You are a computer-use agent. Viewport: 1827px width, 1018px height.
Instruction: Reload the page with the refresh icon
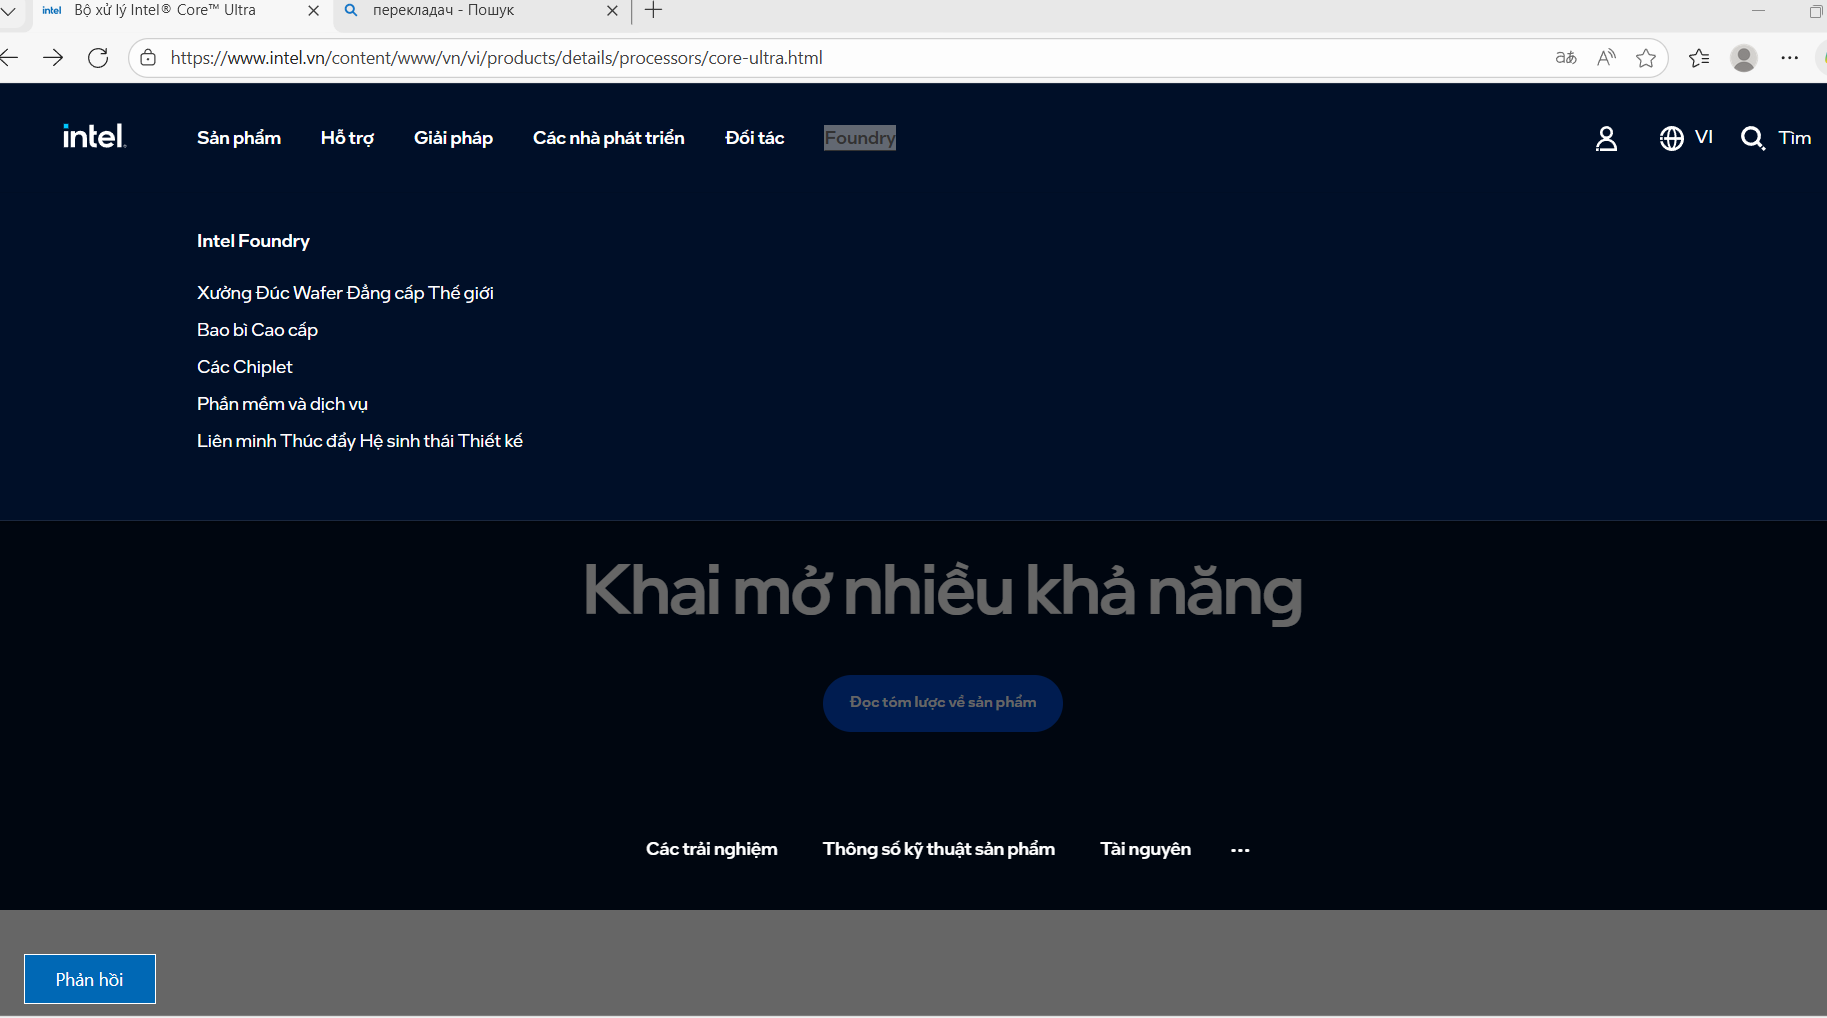98,58
